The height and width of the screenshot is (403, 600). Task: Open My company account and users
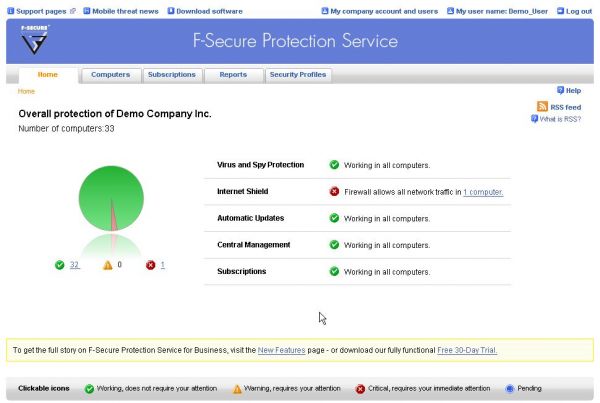point(384,11)
